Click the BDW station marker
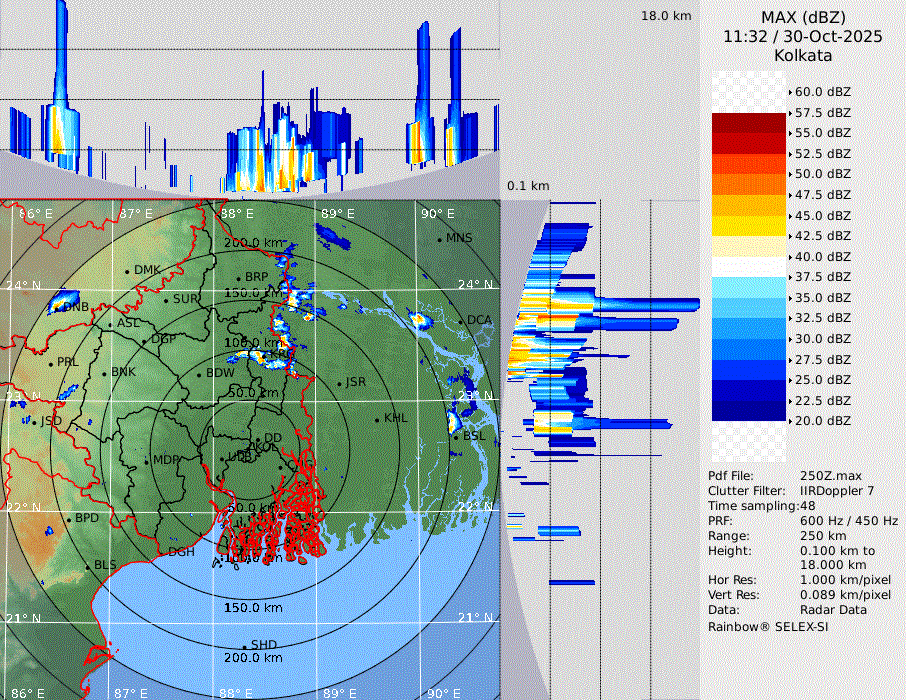Viewport: 906px width, 700px height. 199,374
